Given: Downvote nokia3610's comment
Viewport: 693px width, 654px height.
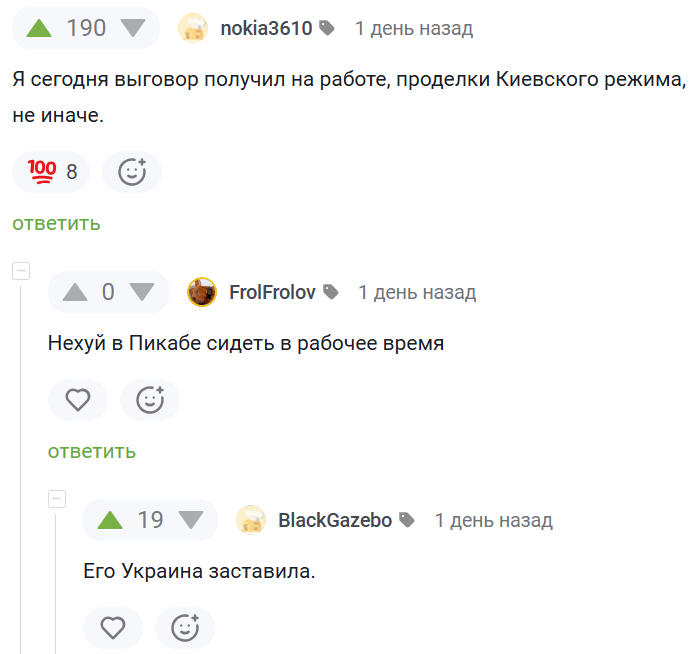Looking at the screenshot, I should (x=135, y=28).
